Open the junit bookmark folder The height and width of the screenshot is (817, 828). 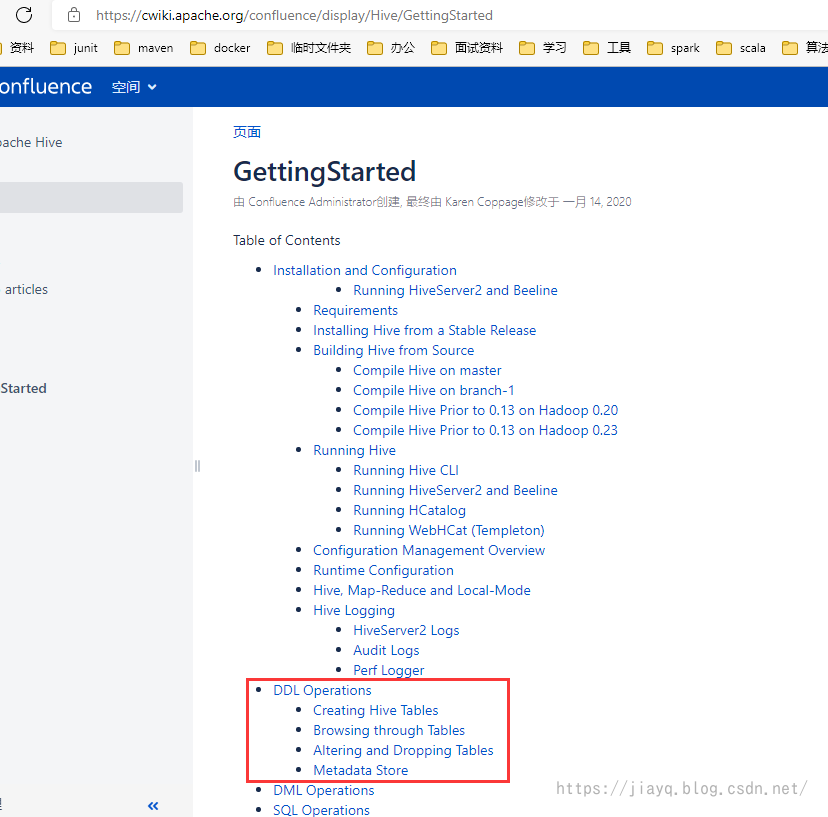(74, 48)
